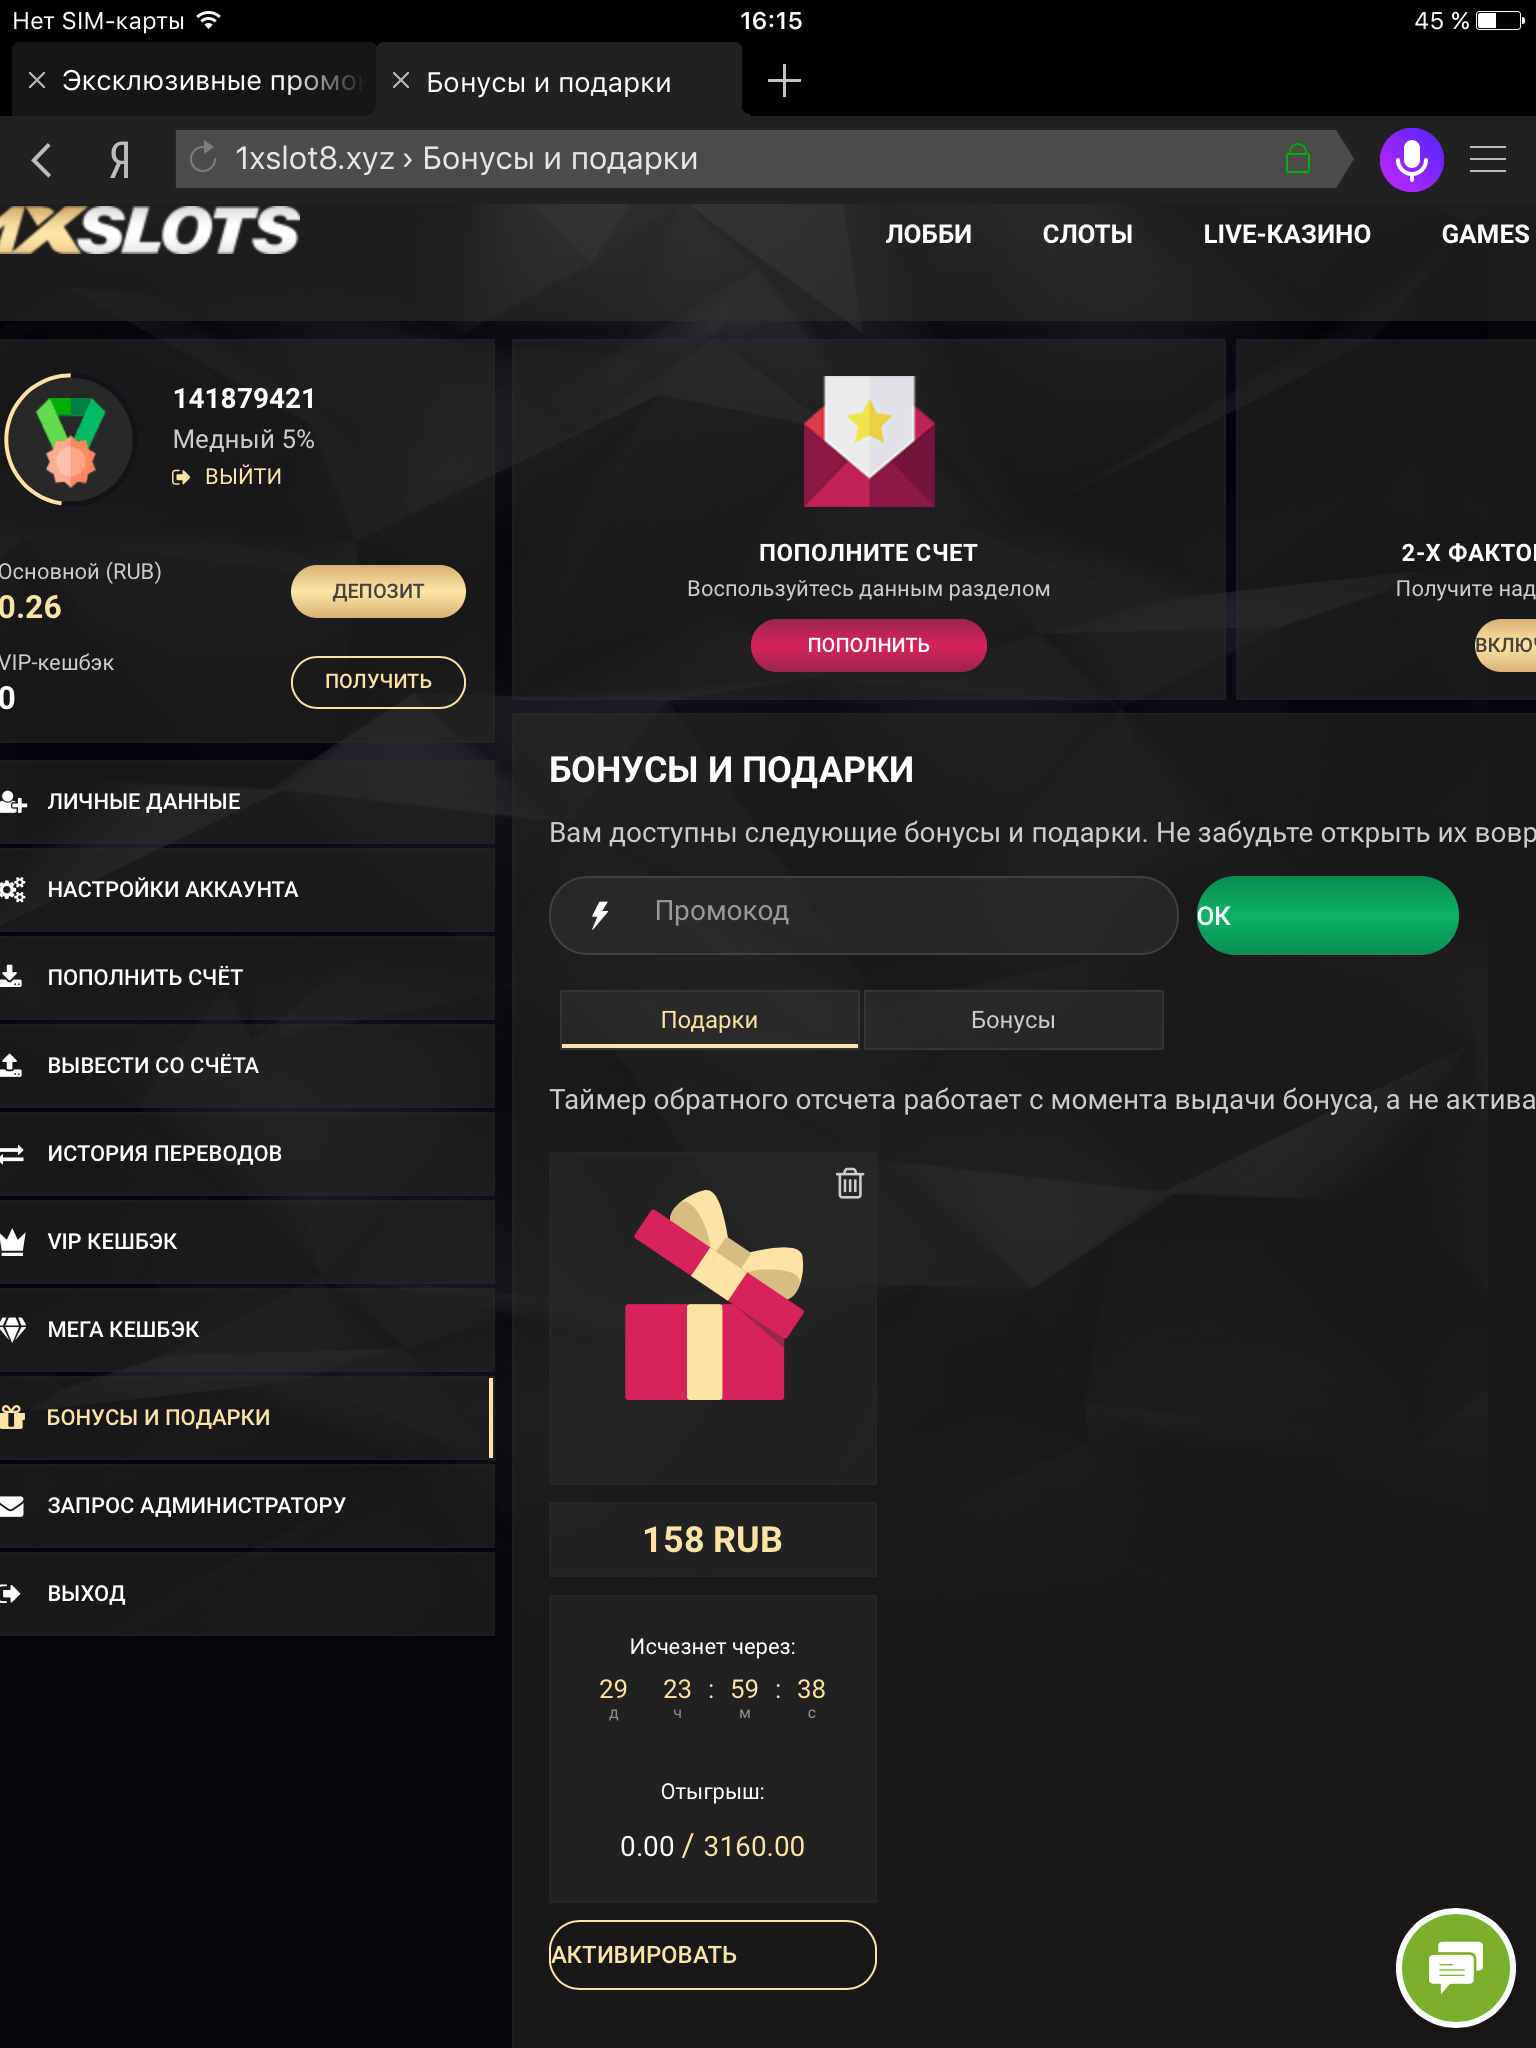Open the browser hamburger menu
Screen dimensions: 1536x2048
coord(1487,159)
